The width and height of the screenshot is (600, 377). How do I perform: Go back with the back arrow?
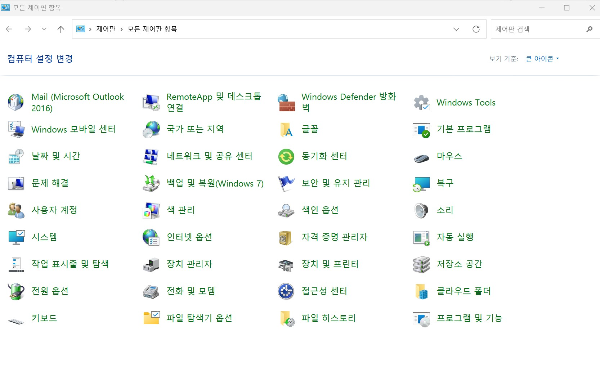pos(9,29)
